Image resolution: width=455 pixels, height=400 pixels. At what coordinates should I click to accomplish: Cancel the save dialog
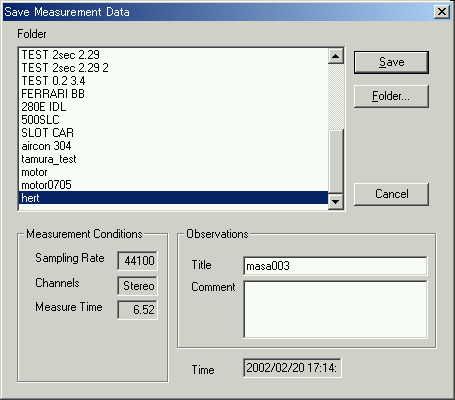tap(391, 194)
